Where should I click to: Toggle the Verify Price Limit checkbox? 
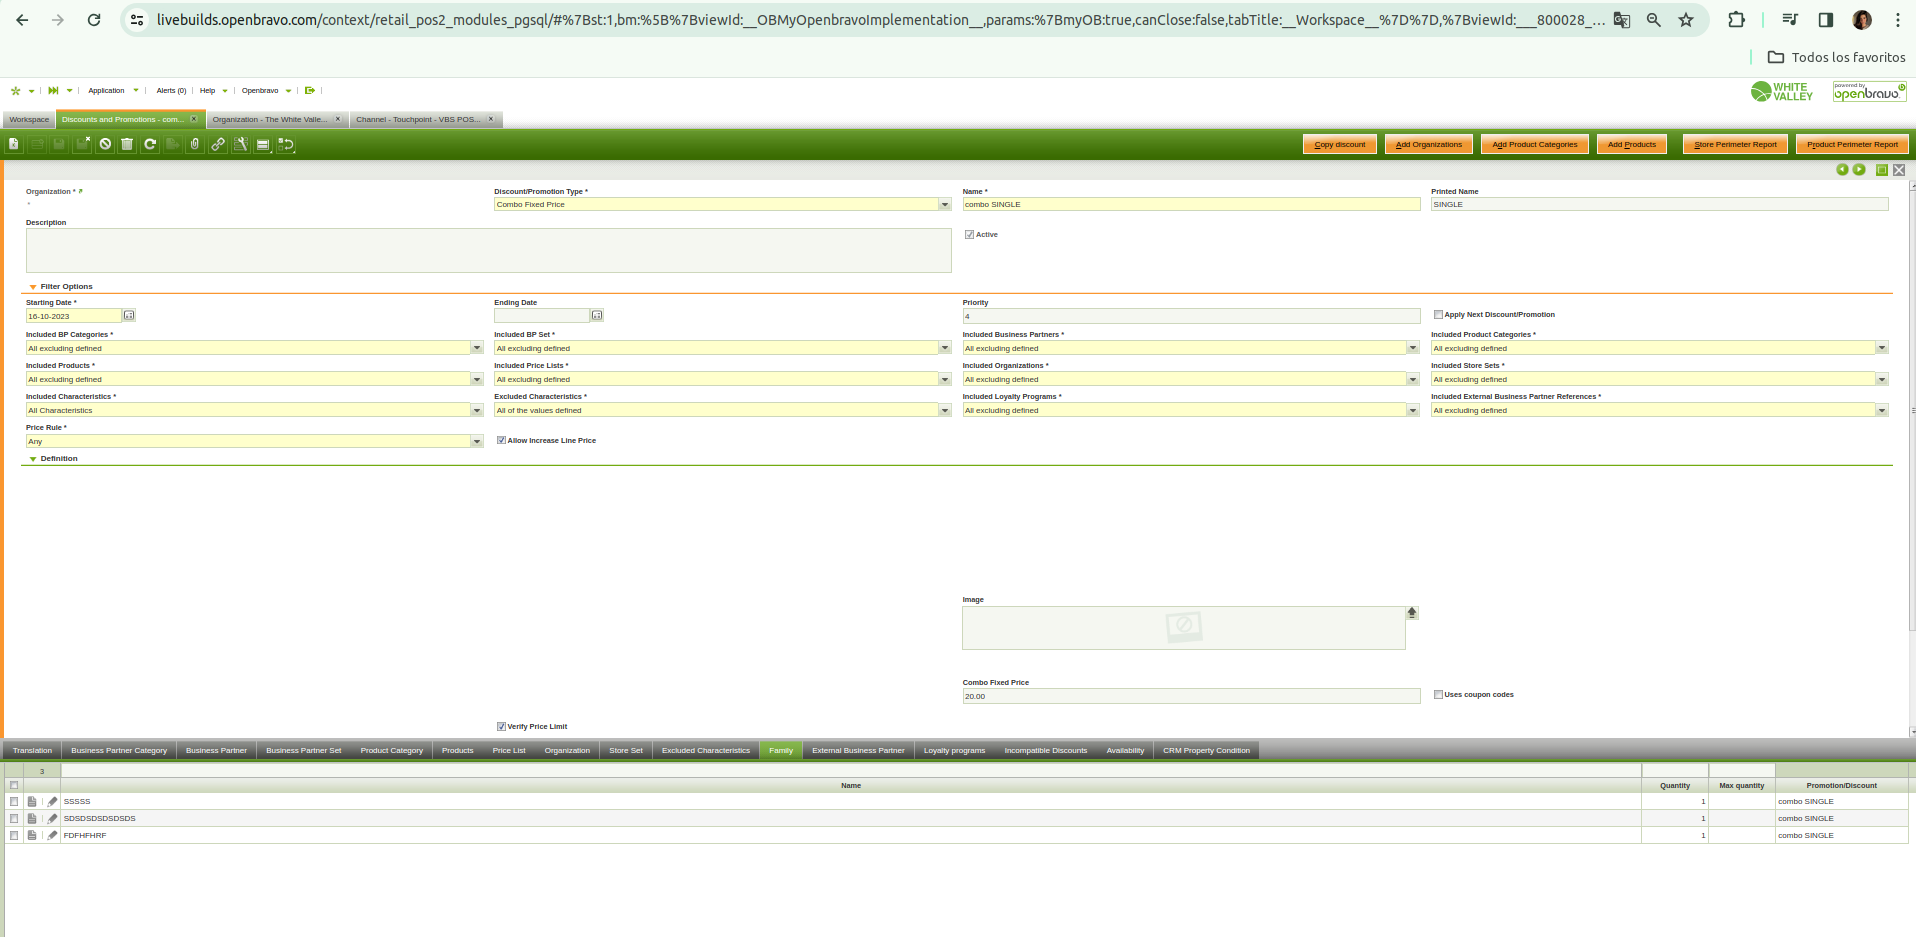coord(501,727)
